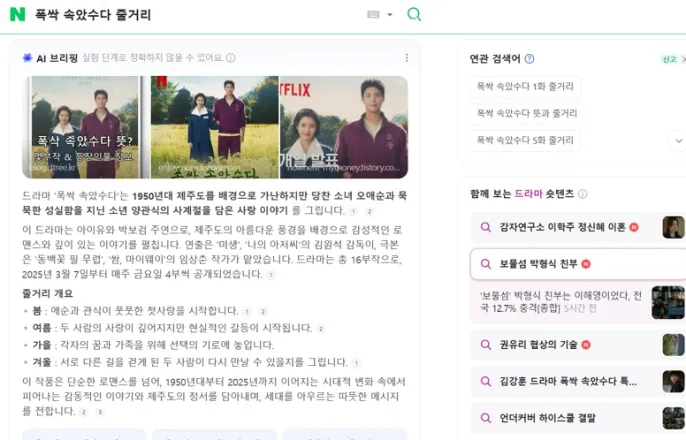Open the AI 브리핑 three-dot menu
Screen dimensions: 686x440
[407, 58]
